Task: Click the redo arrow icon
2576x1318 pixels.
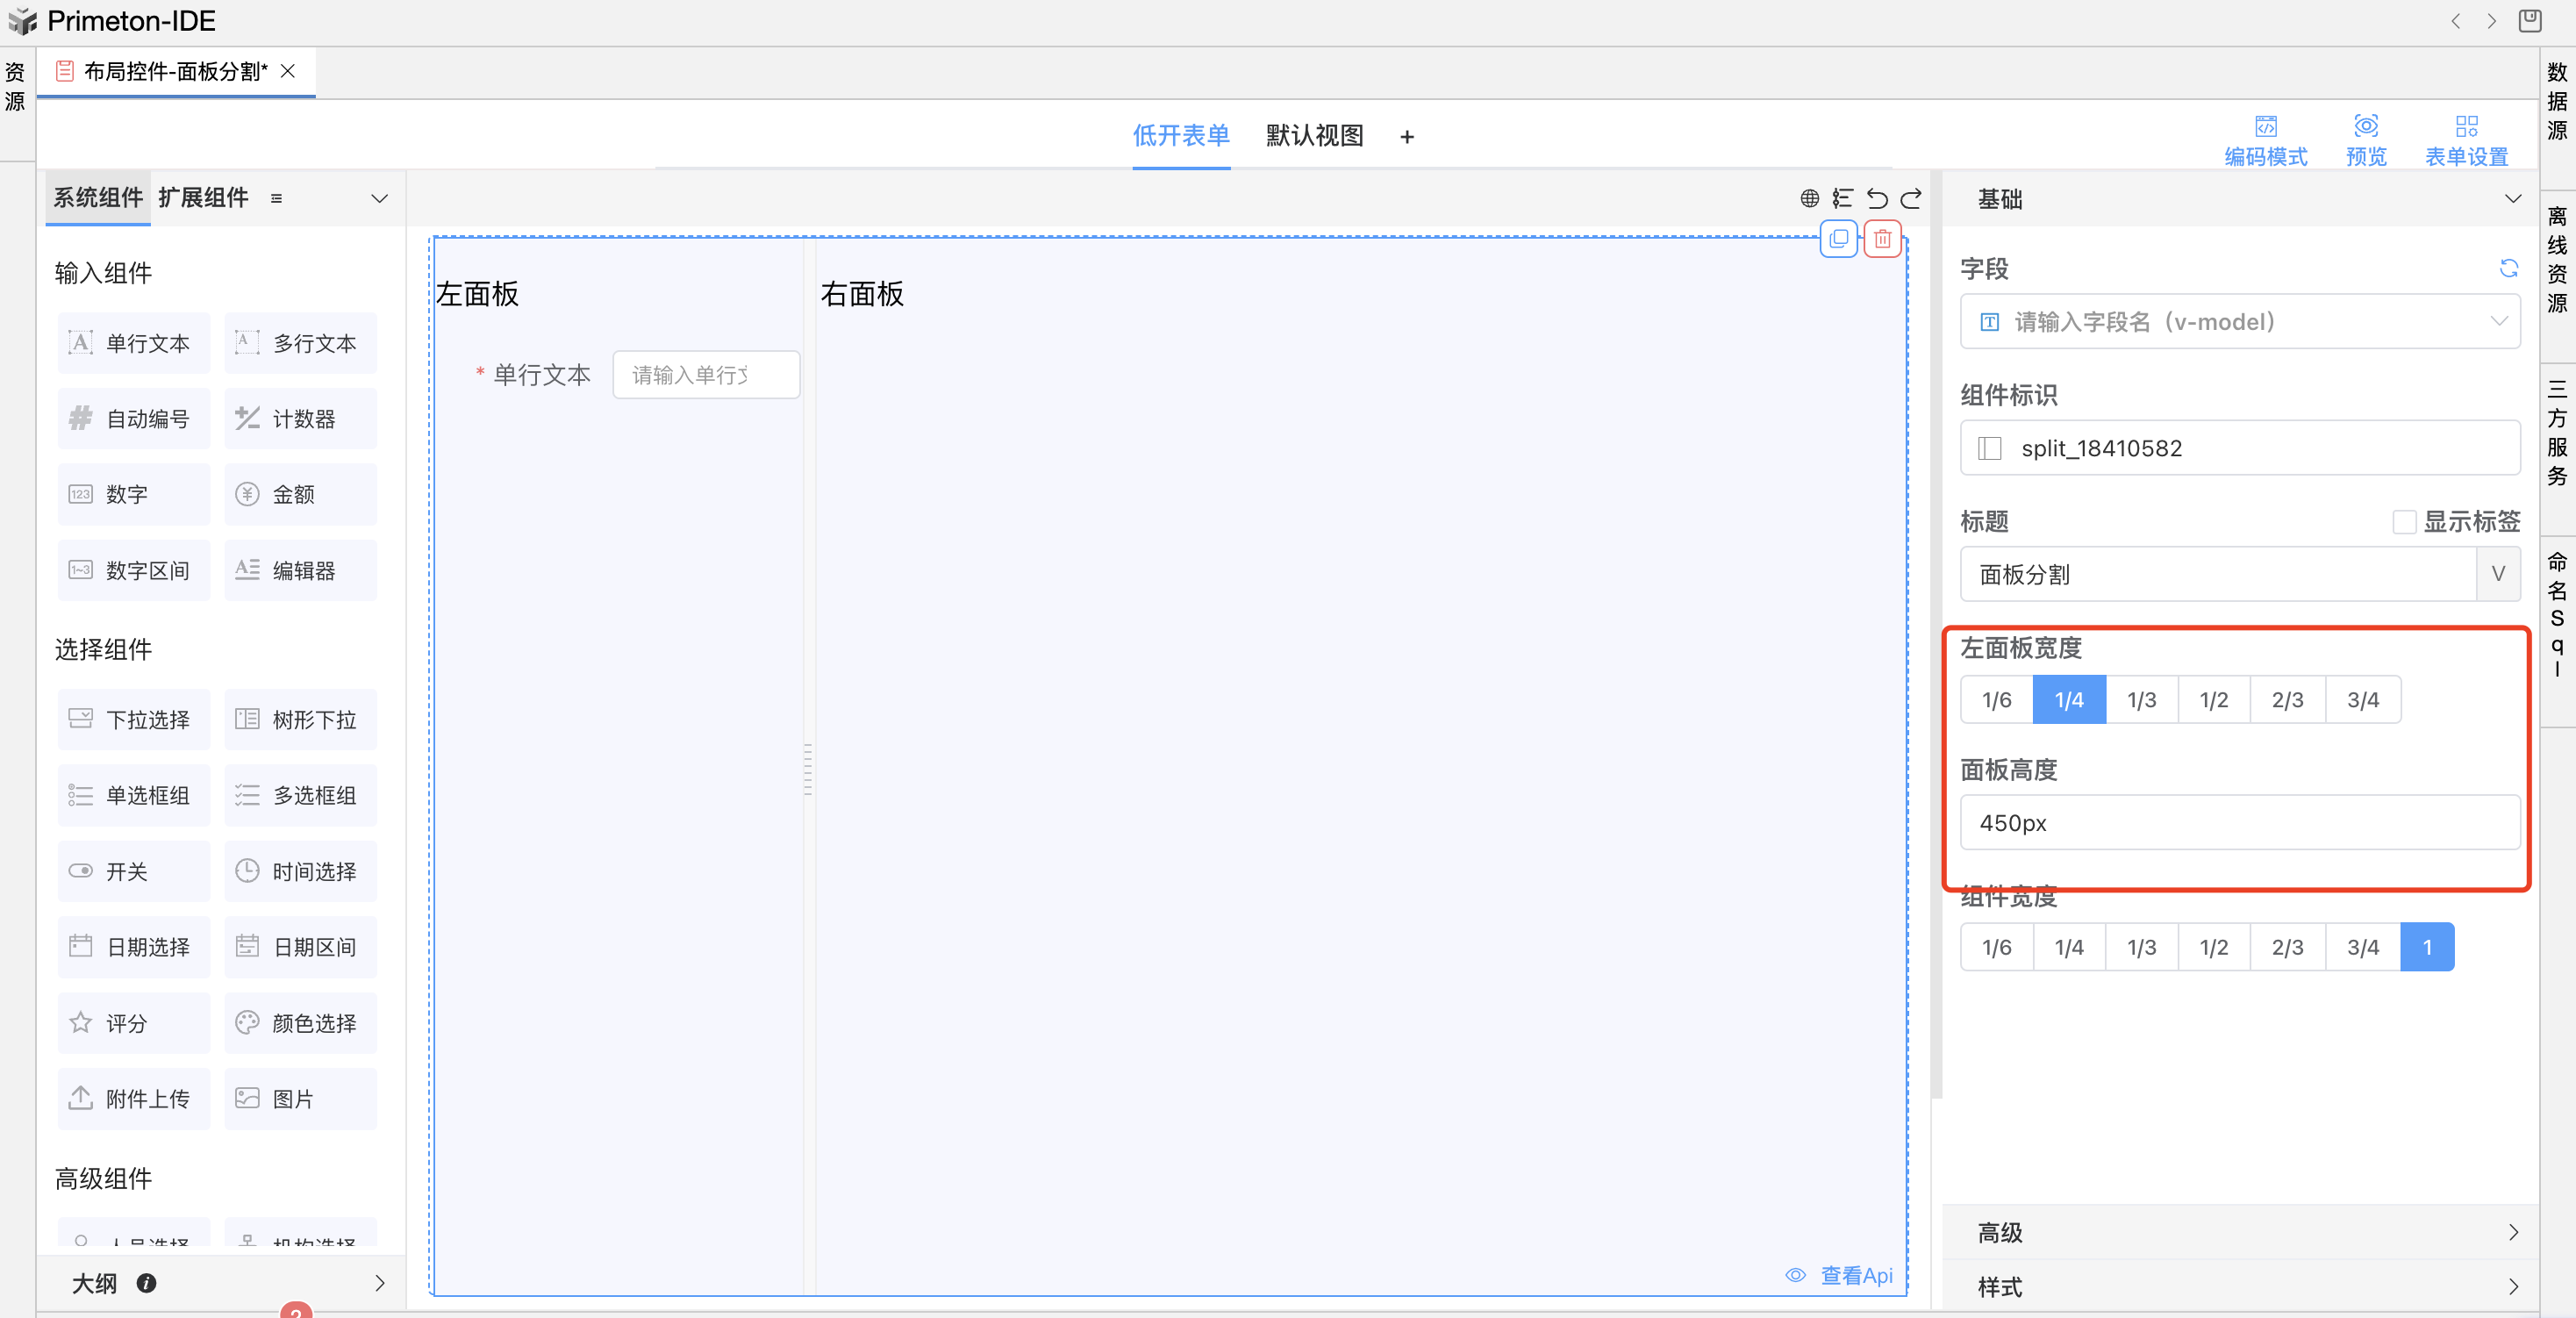Action: tap(1911, 198)
